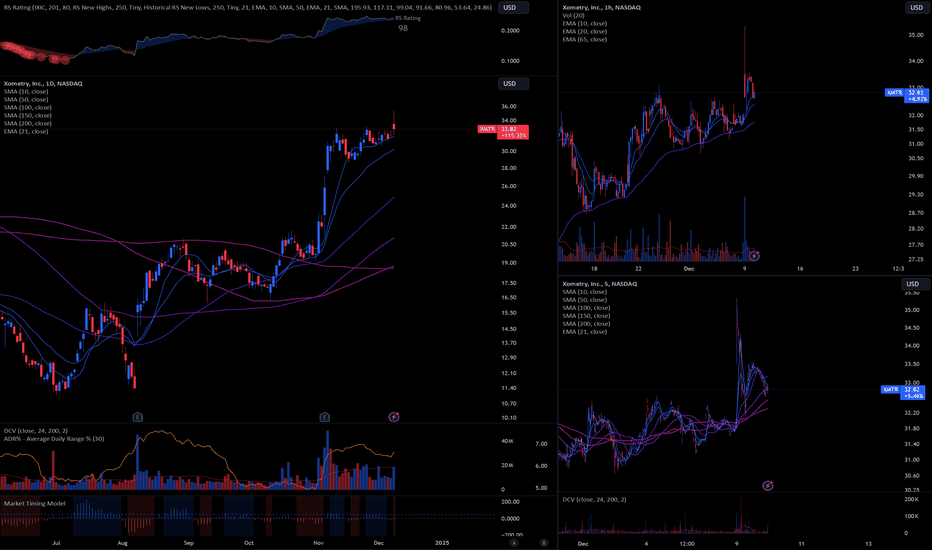This screenshot has height=550, width=932.
Task: Click the 'Nov' label on daily time axis
Action: click(x=319, y=543)
